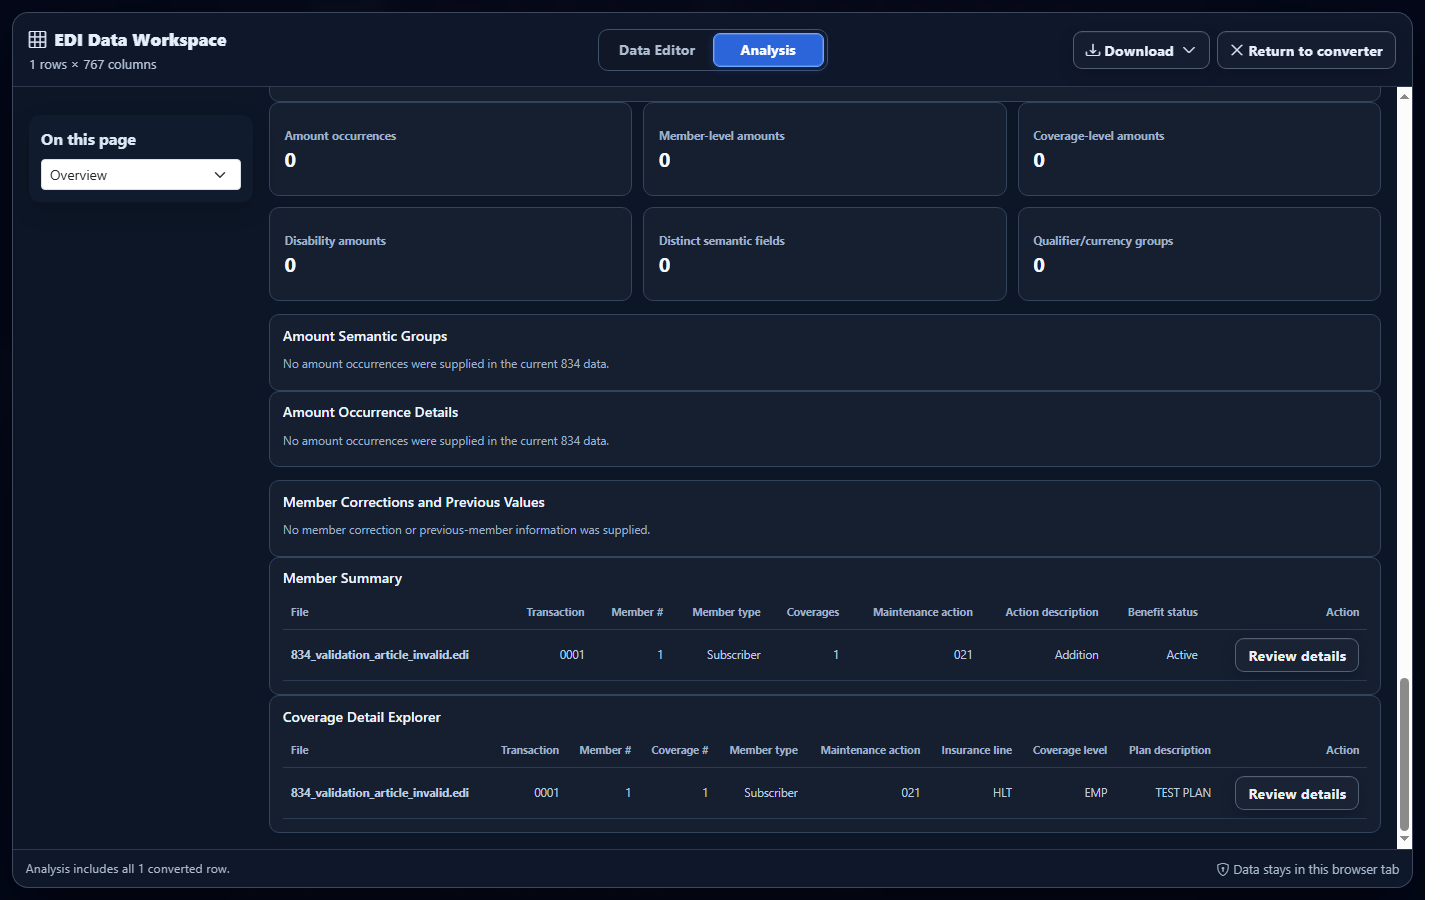Click the Coverages column header
This screenshot has width=1440, height=900.
813,612
